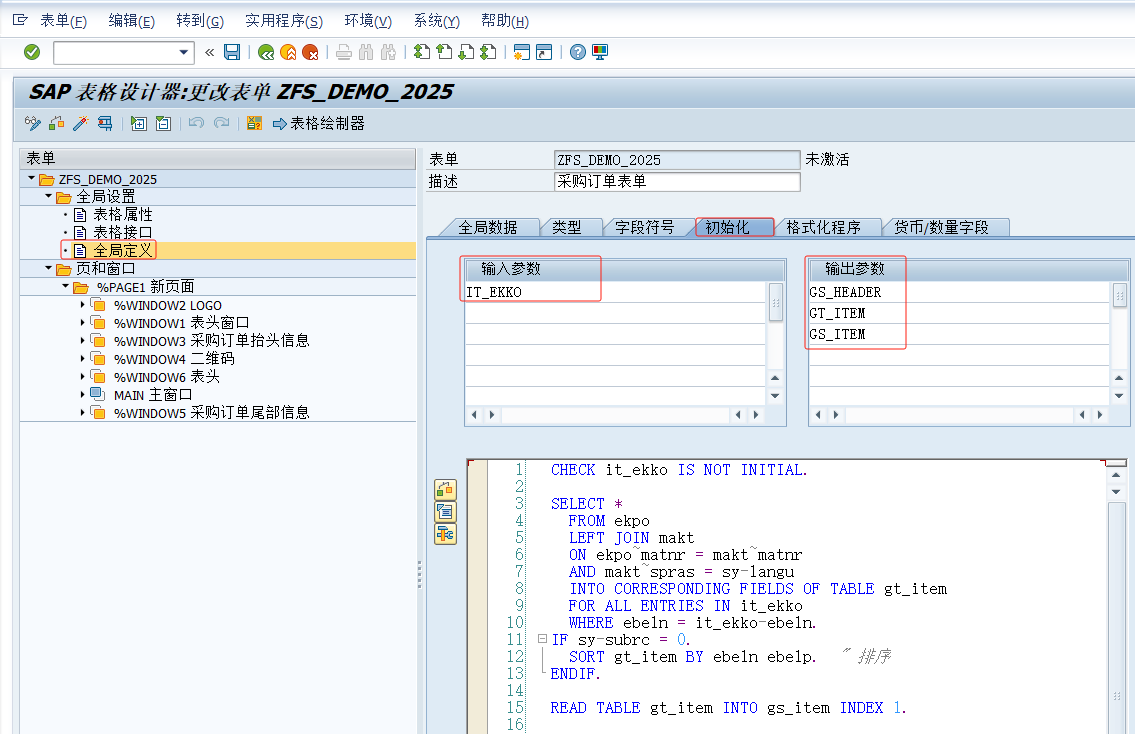The height and width of the screenshot is (734, 1135).
Task: Click the Next Page icon
Action: pyautogui.click(x=466, y=52)
